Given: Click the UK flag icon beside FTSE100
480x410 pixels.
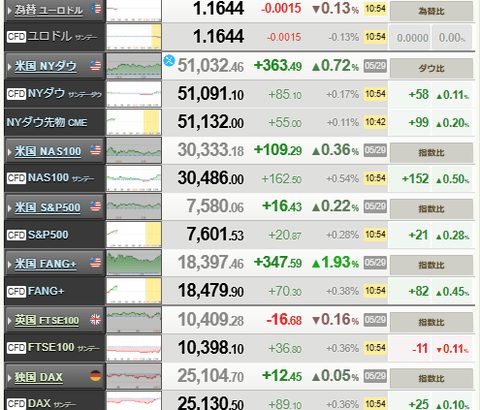Looking at the screenshot, I should pyautogui.click(x=95, y=319).
